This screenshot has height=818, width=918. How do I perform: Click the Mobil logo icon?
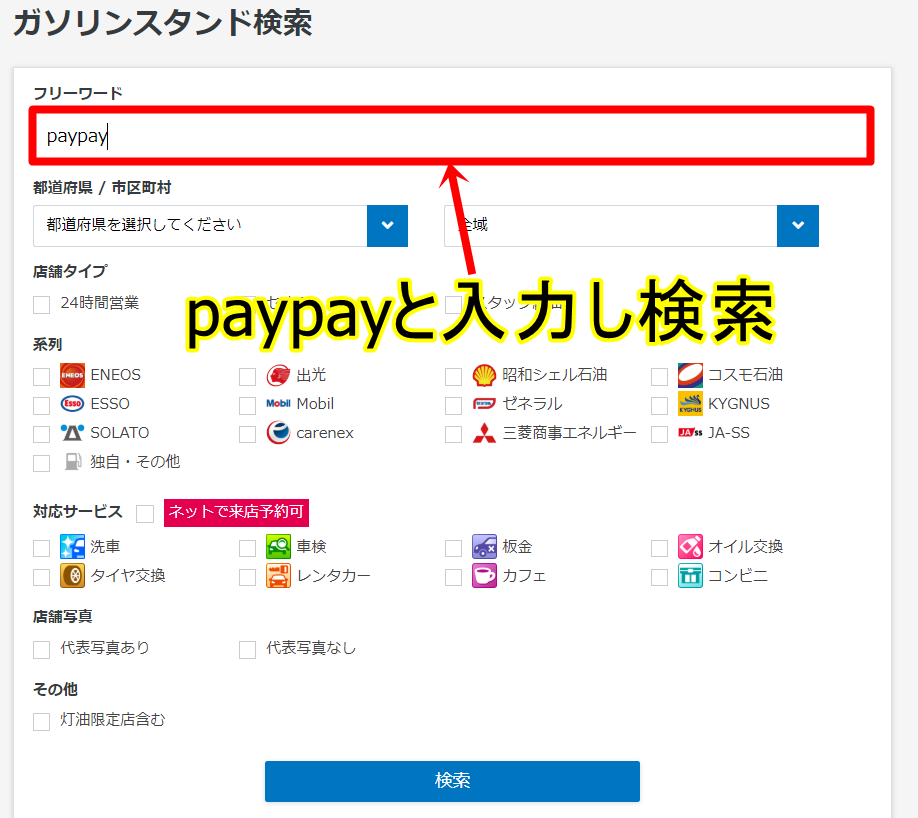pos(278,404)
